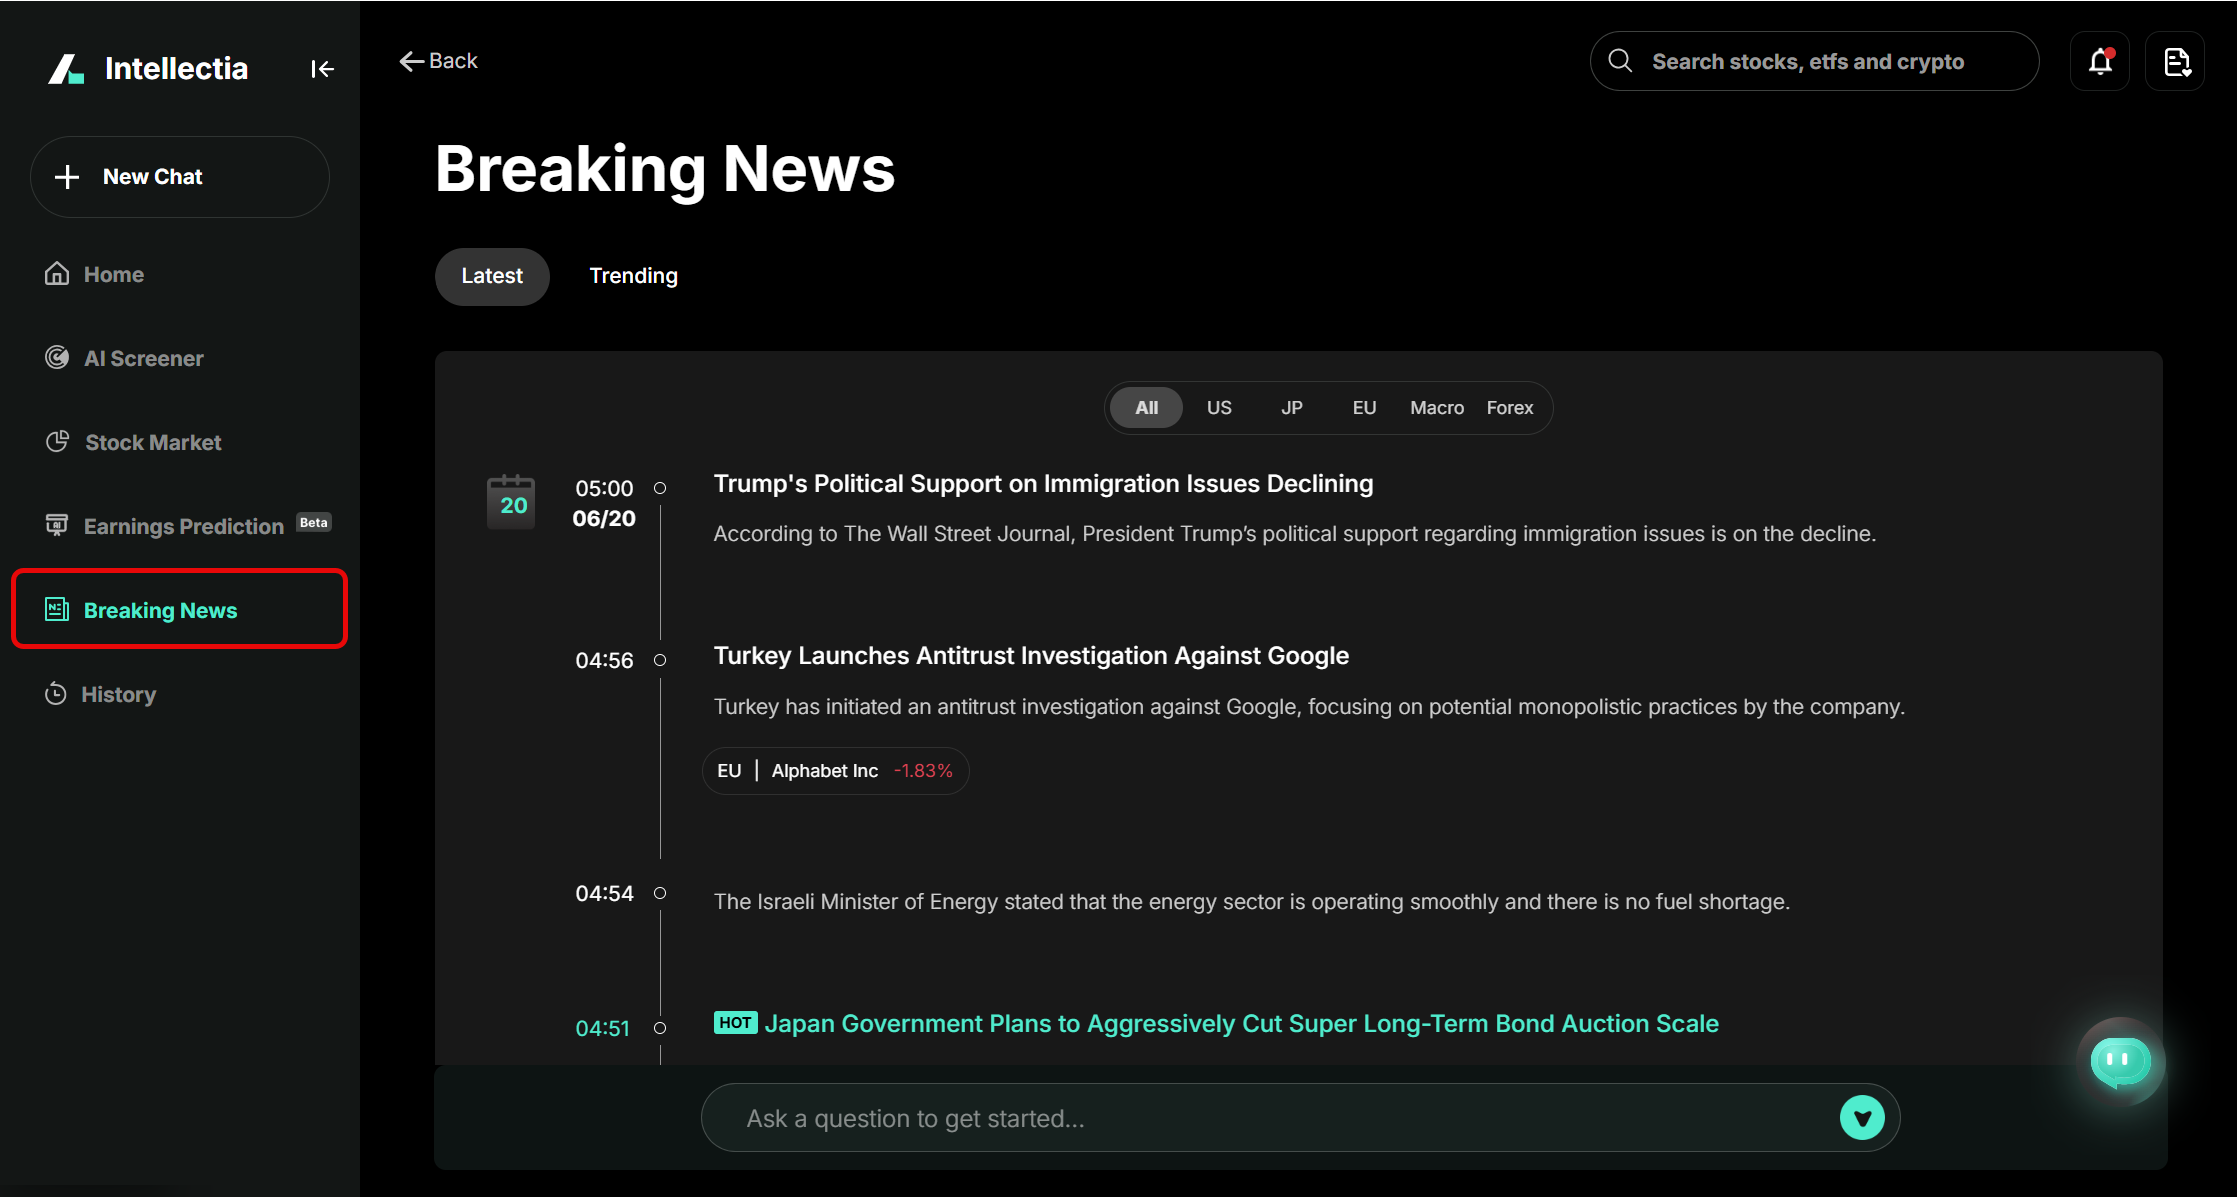Open Earnings Prediction beta page

pyautogui.click(x=183, y=526)
